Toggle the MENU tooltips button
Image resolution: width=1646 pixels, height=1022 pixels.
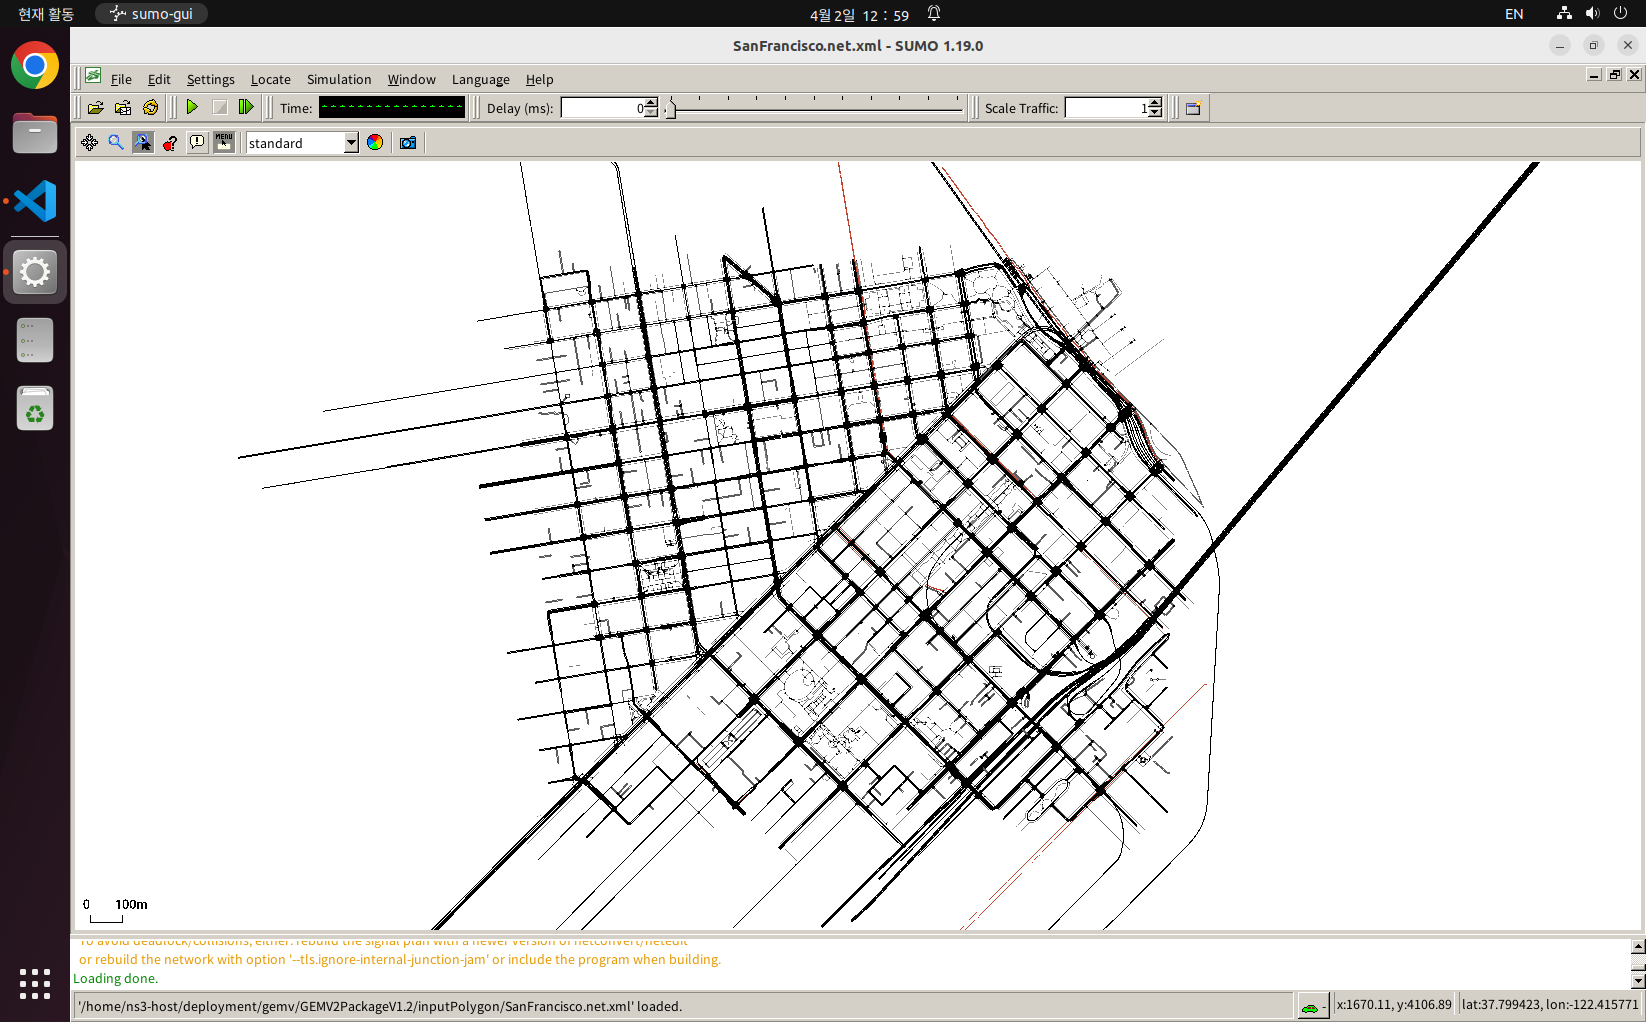click(224, 143)
